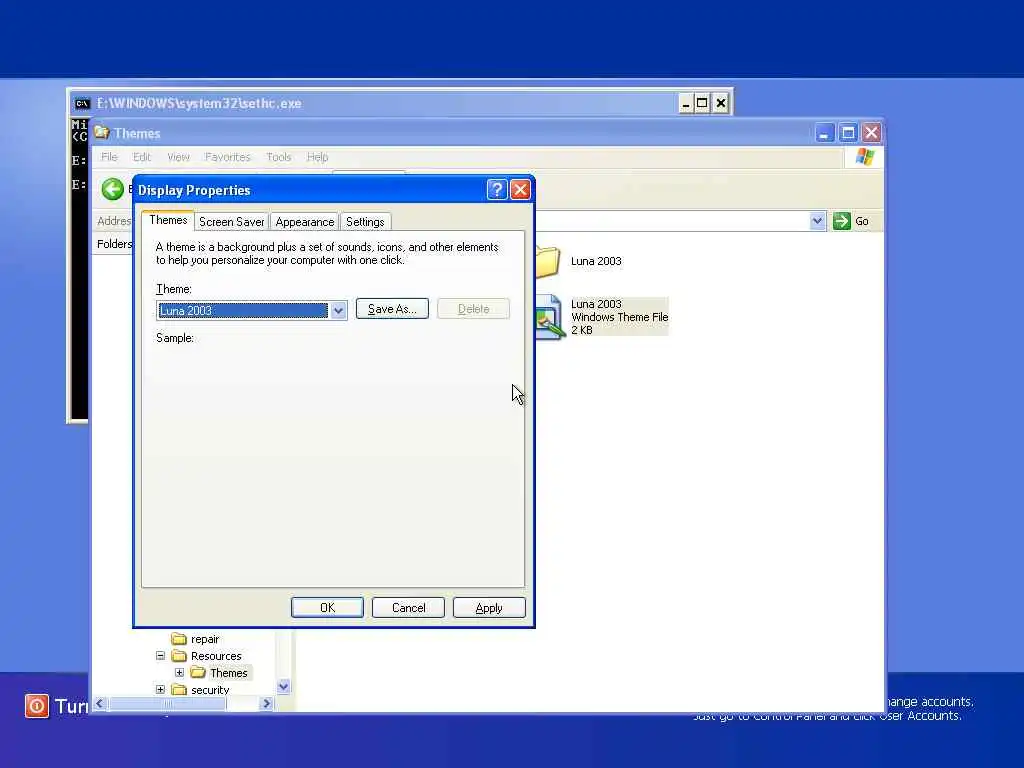Collapse the Resources tree node
Image resolution: width=1024 pixels, height=768 pixels.
[x=160, y=656]
